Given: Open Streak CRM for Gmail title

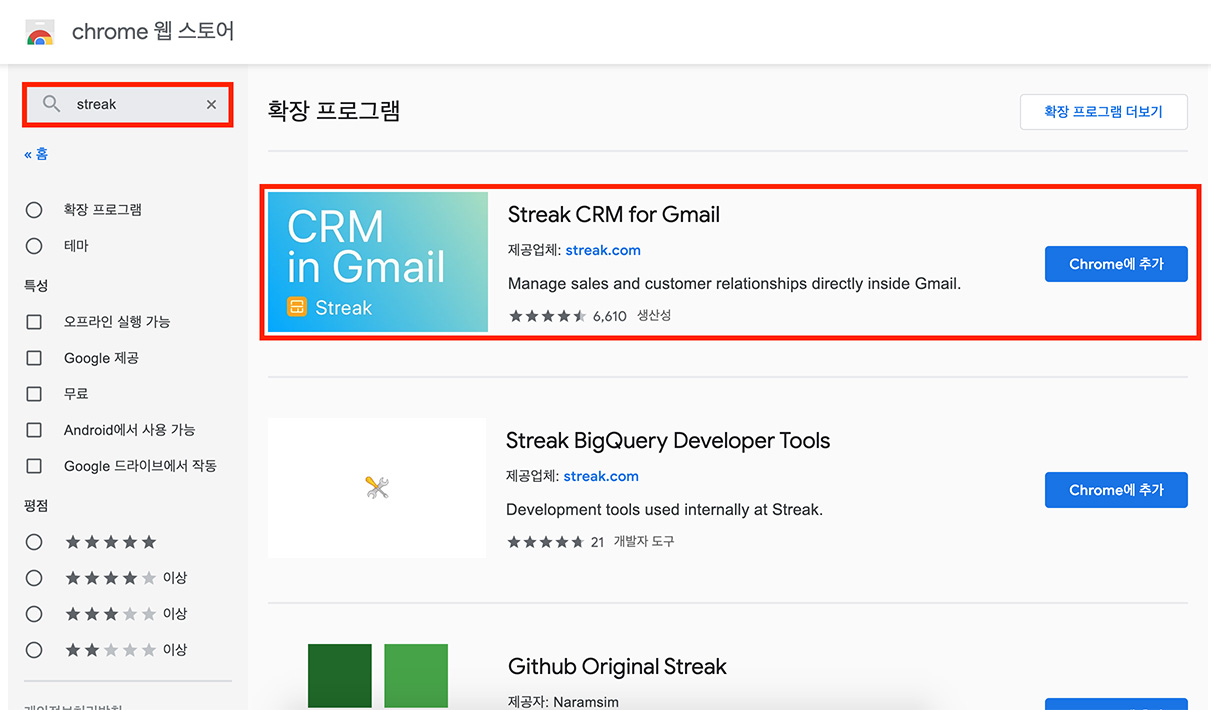Looking at the screenshot, I should pos(614,215).
